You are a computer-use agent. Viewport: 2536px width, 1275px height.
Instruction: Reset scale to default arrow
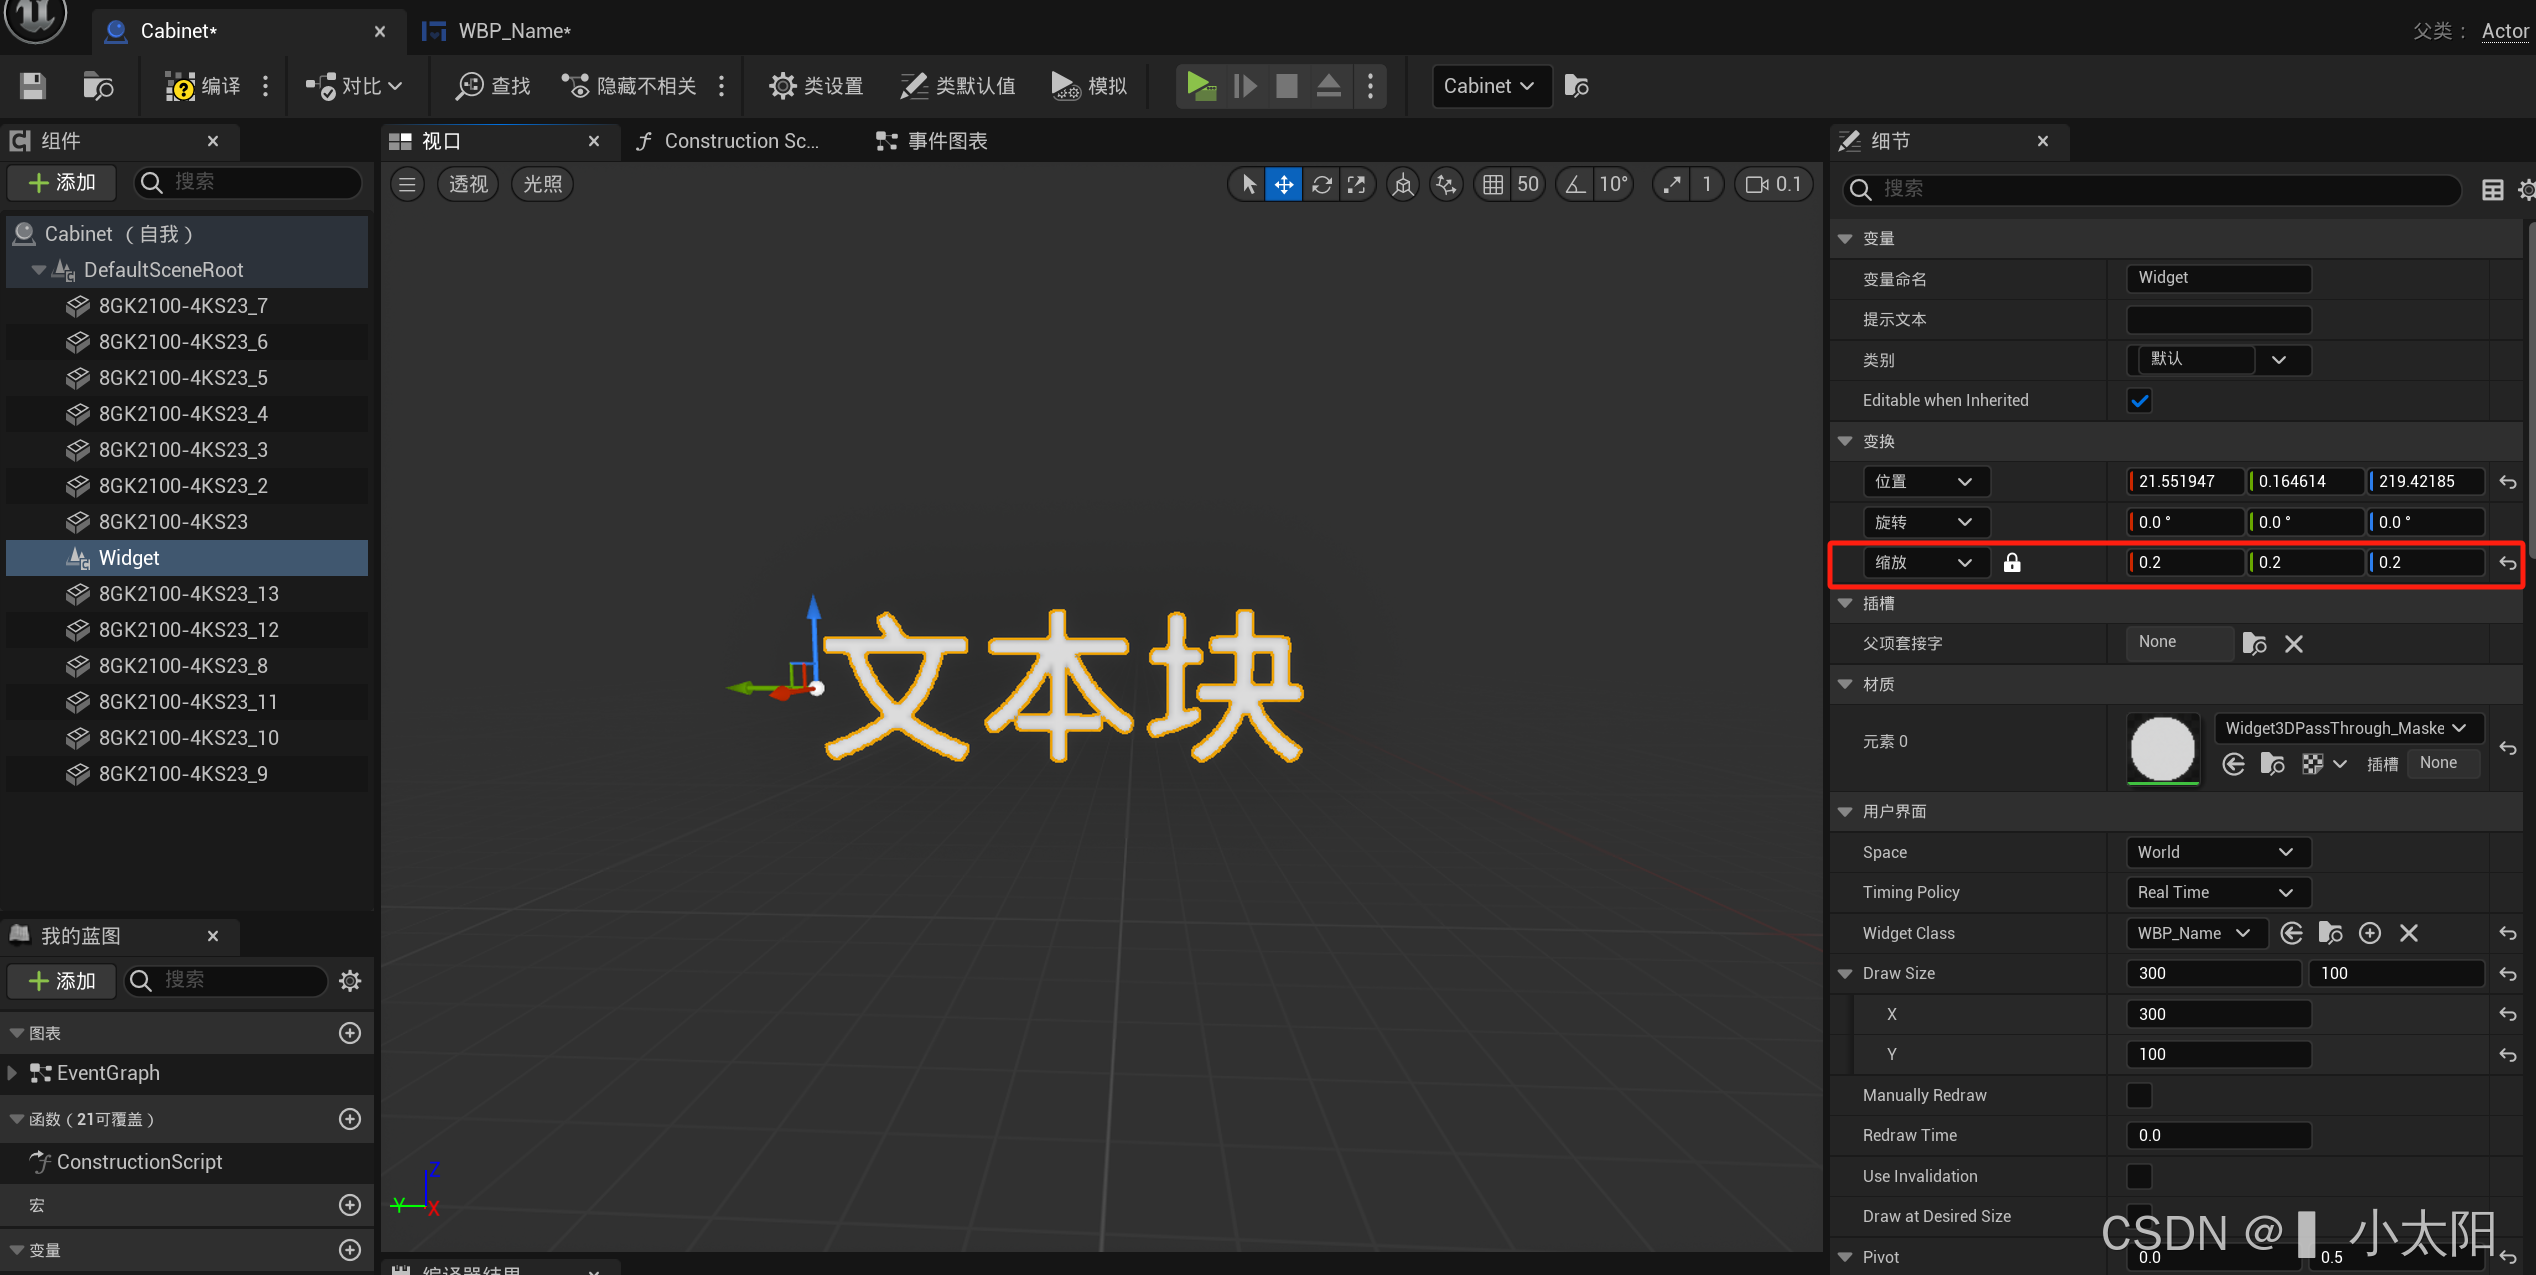tap(2507, 563)
